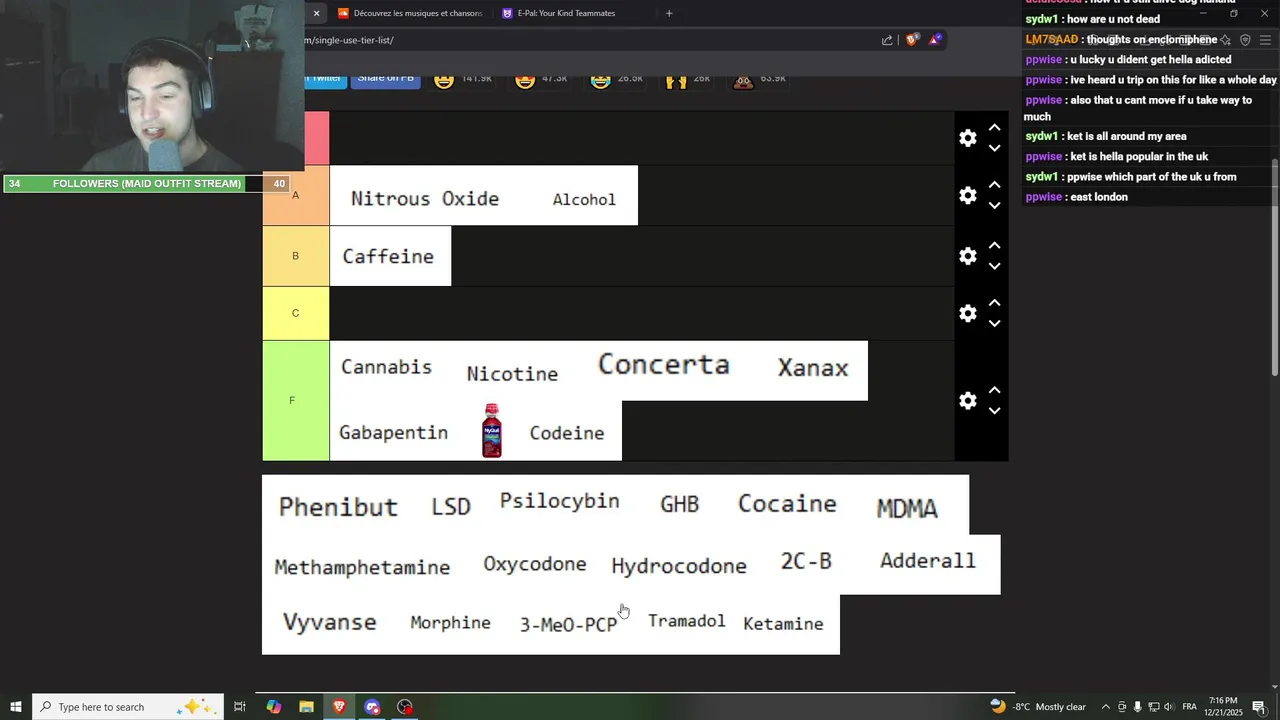The image size is (1280, 720).
Task: Move the A tier row down
Action: pyautogui.click(x=994, y=206)
